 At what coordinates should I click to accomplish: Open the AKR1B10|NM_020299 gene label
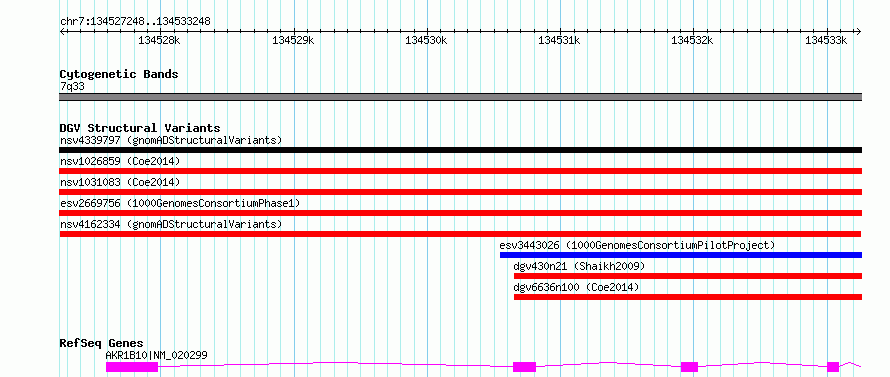coord(157,355)
